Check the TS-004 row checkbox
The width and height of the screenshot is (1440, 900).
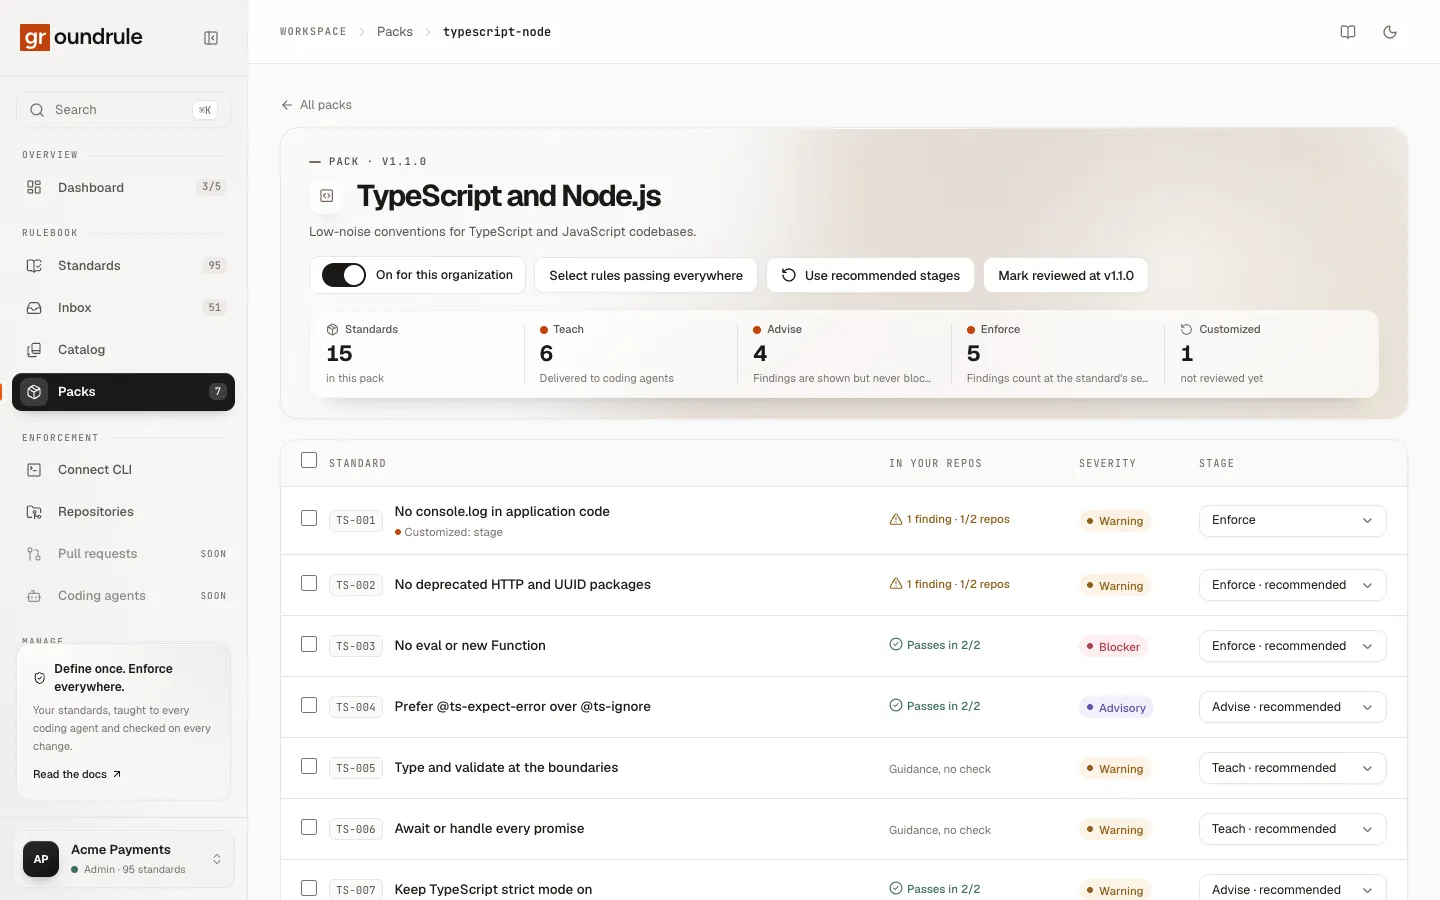point(309,705)
